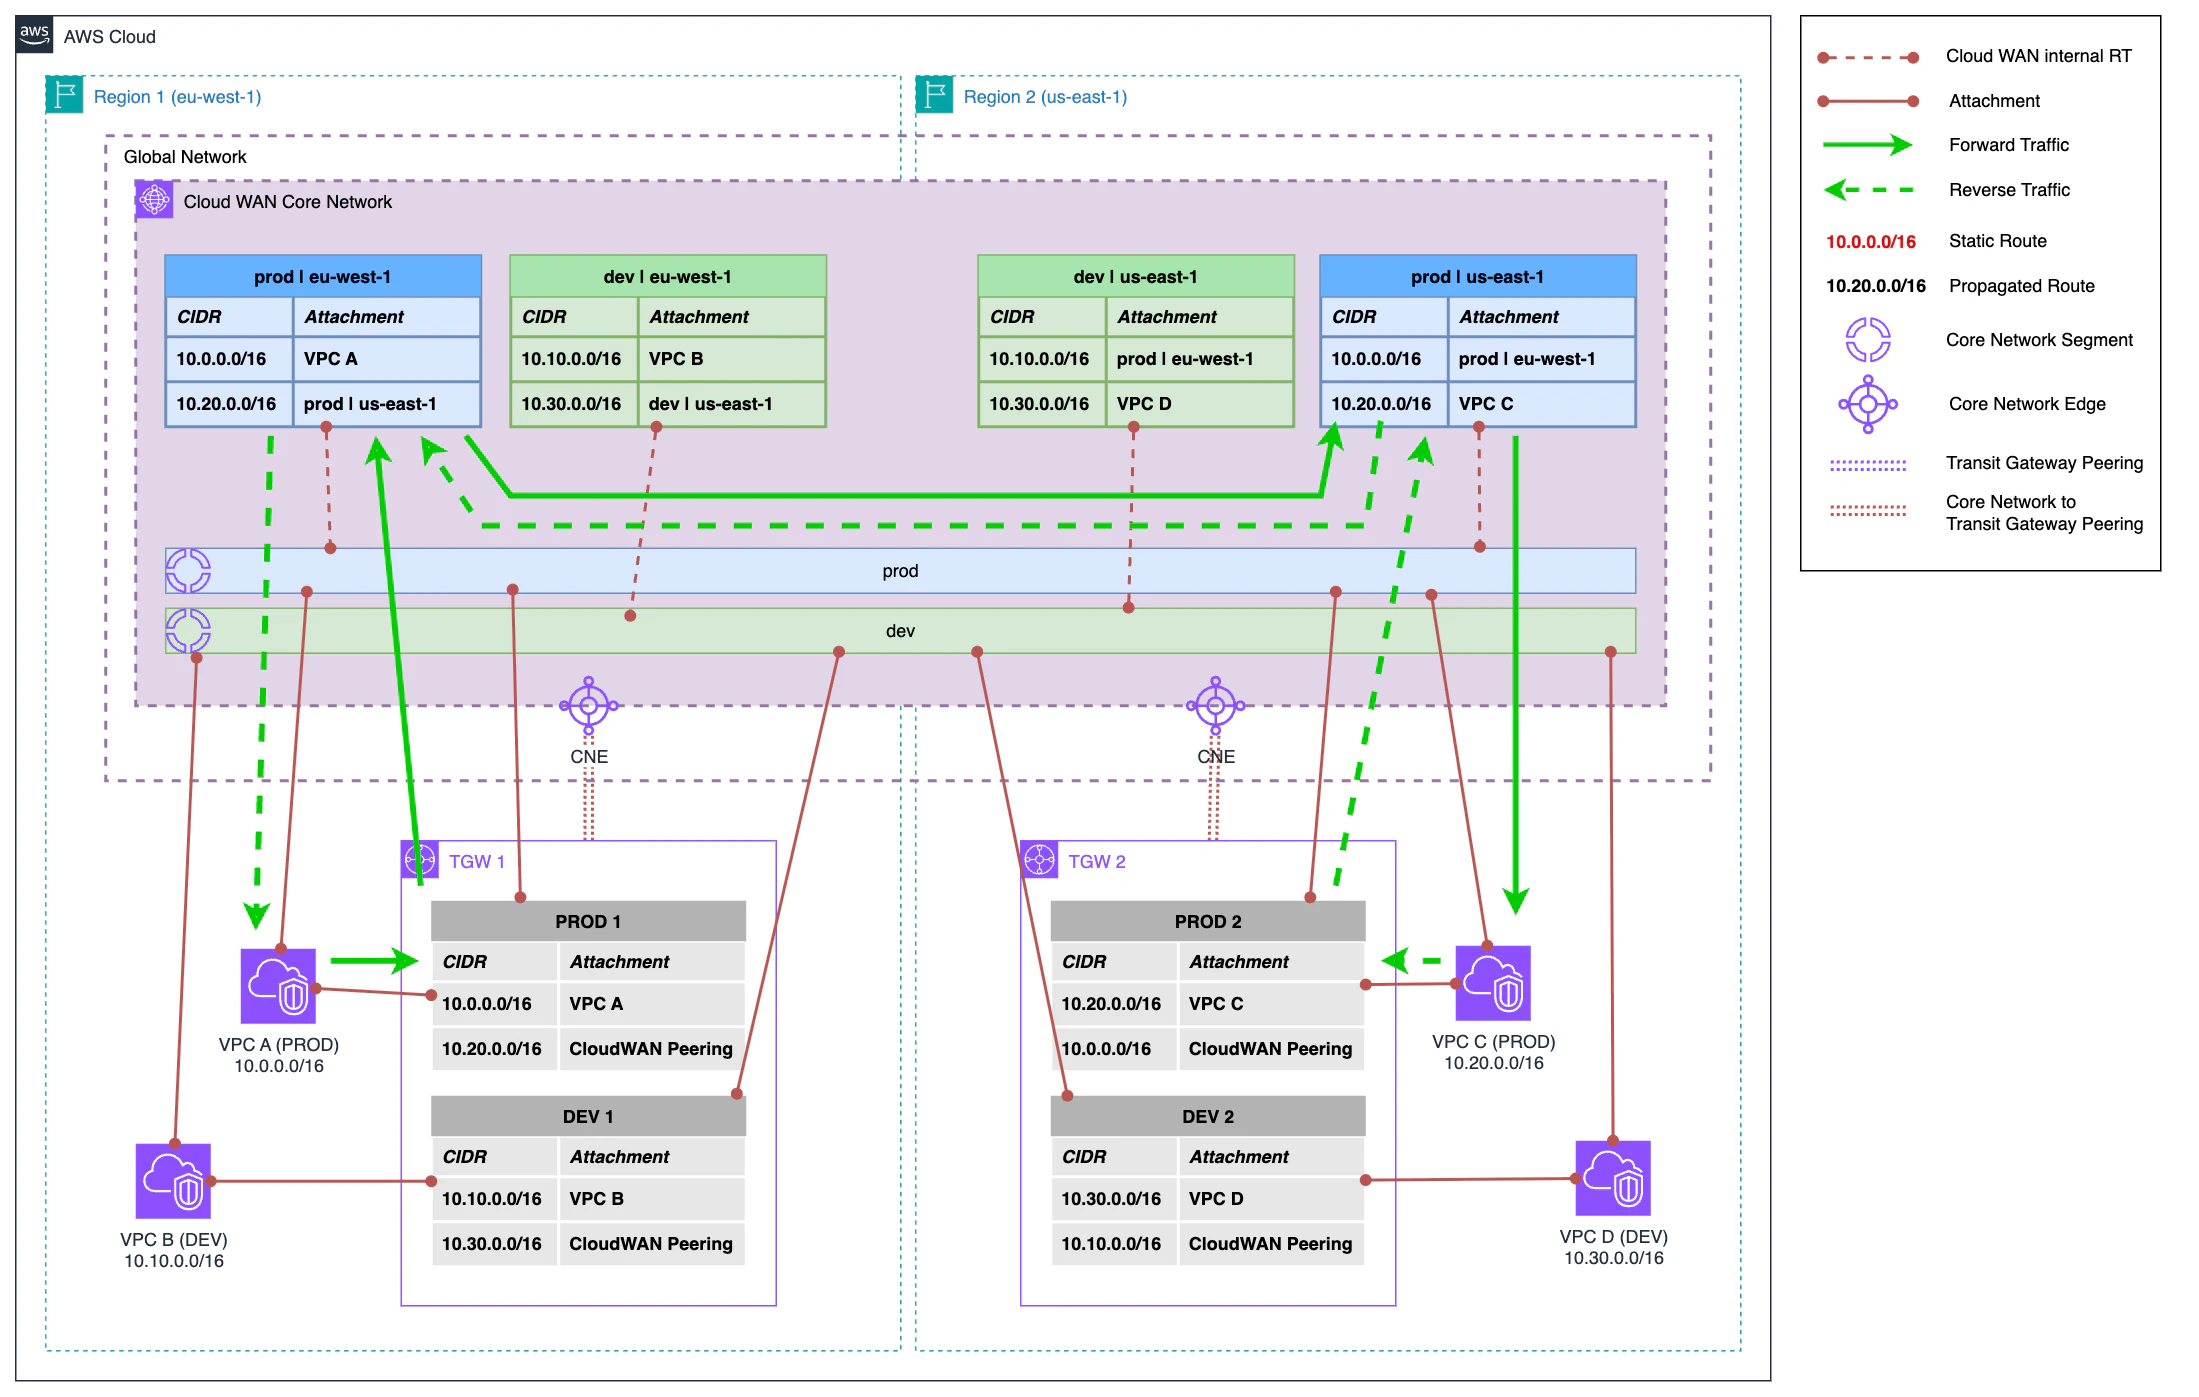Click the prod | us-east-1 table header
Viewport: 2199px width, 1397px height.
tap(1477, 276)
